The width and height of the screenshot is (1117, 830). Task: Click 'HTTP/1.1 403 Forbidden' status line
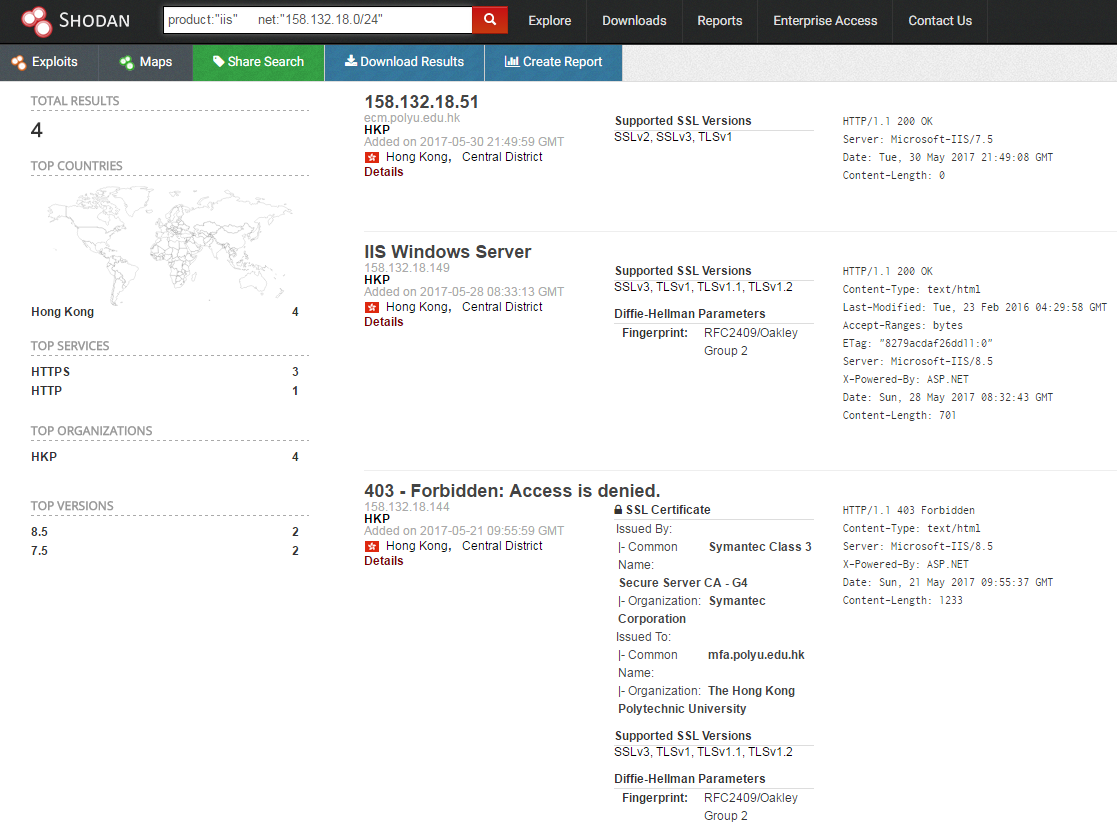tap(908, 511)
